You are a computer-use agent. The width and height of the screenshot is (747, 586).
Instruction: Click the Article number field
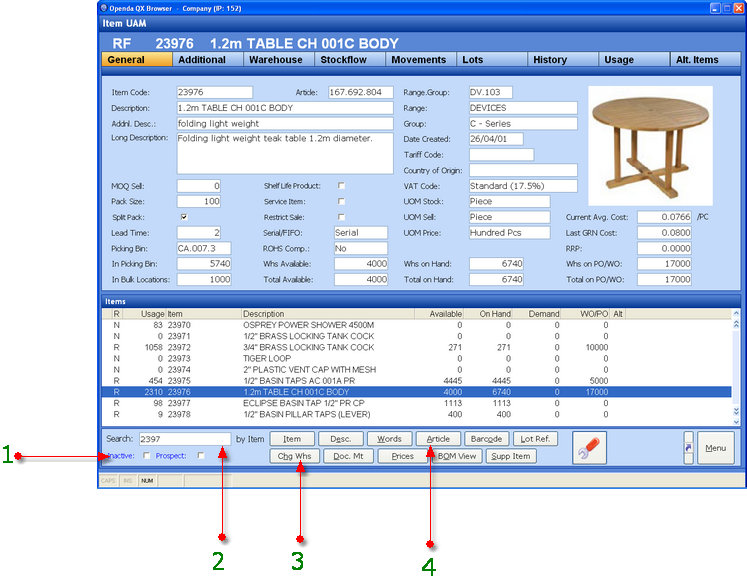[x=361, y=92]
